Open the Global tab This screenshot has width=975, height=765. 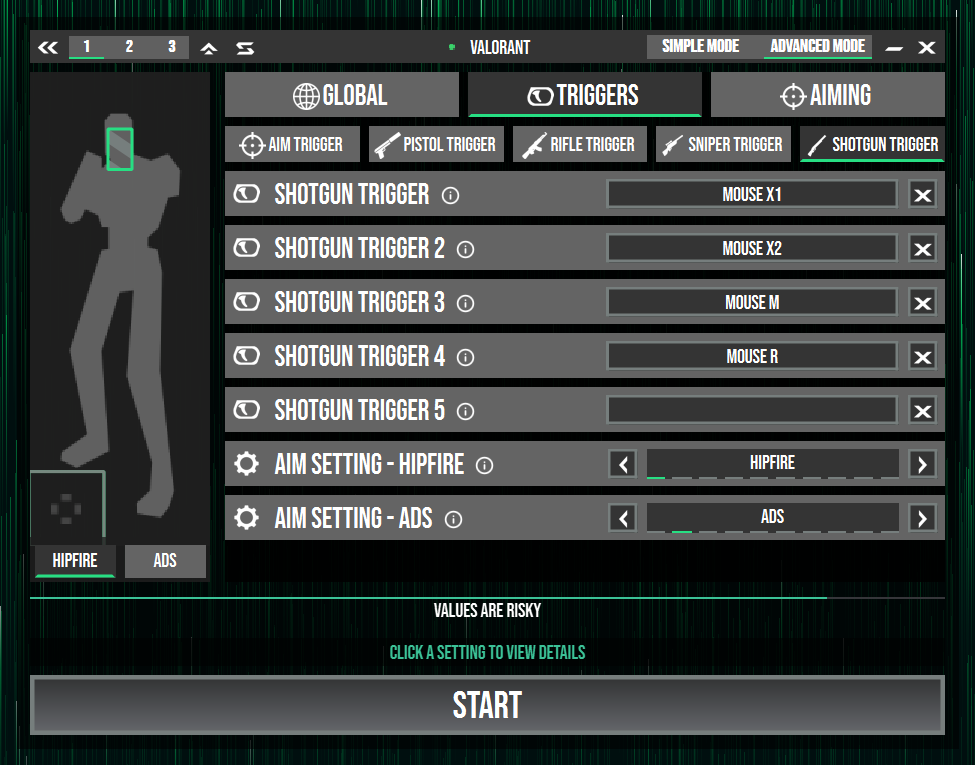pos(341,95)
